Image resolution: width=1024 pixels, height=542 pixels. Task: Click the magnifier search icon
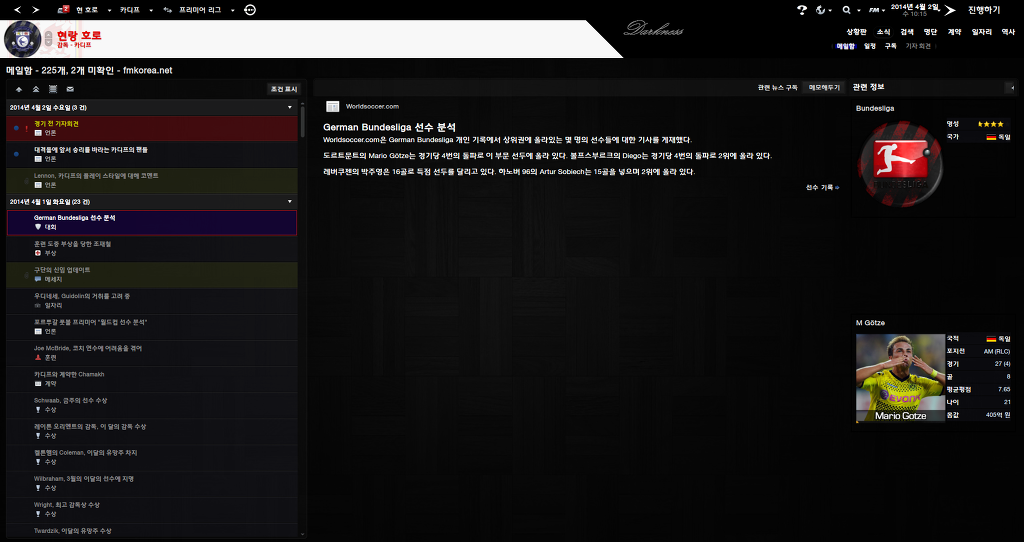point(847,10)
